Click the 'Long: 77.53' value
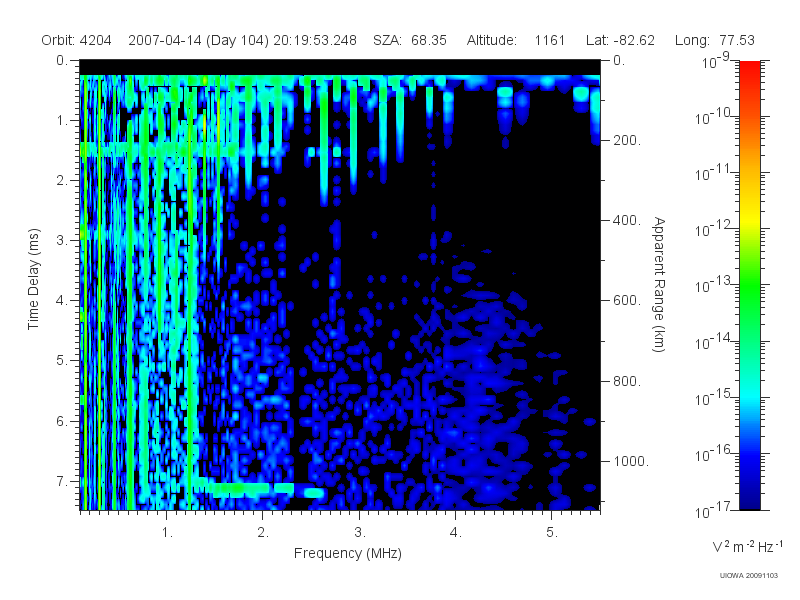Viewport: 800px width, 600px height. 714,40
